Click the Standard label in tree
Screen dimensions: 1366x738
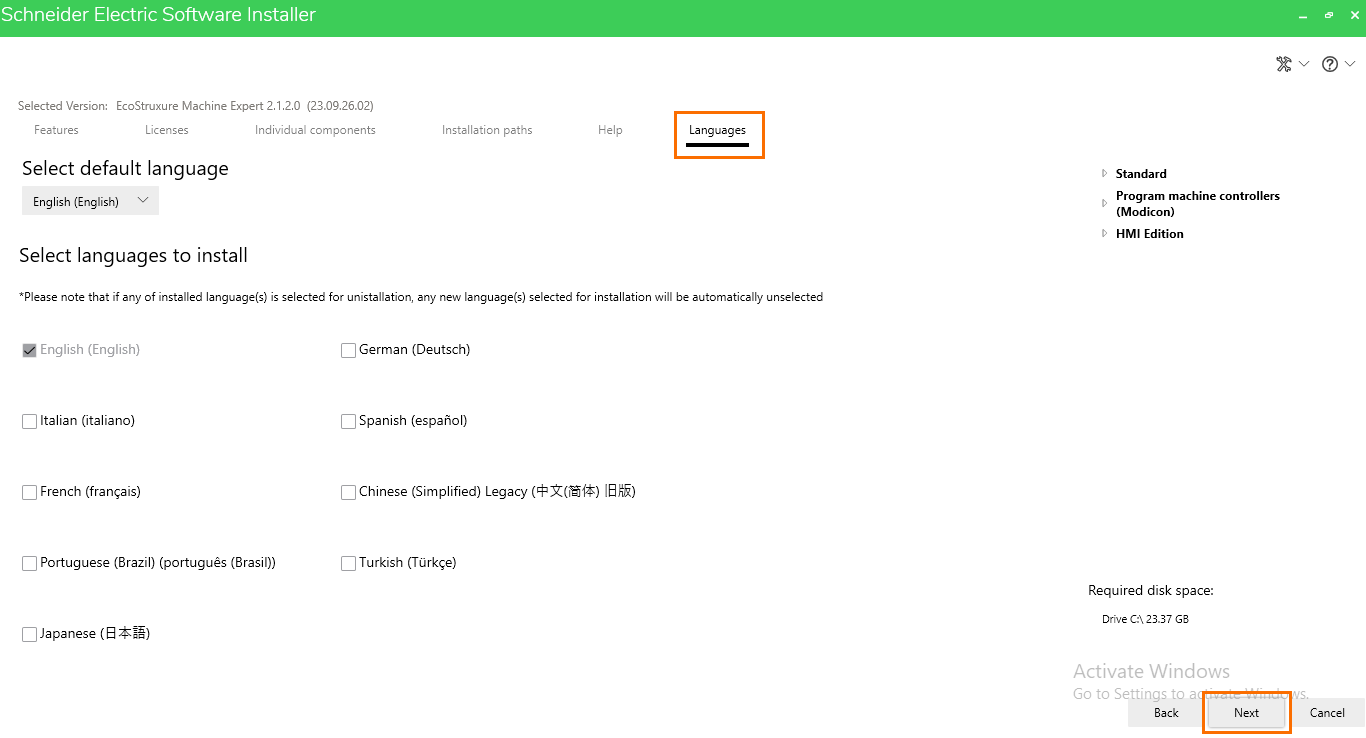1141,174
